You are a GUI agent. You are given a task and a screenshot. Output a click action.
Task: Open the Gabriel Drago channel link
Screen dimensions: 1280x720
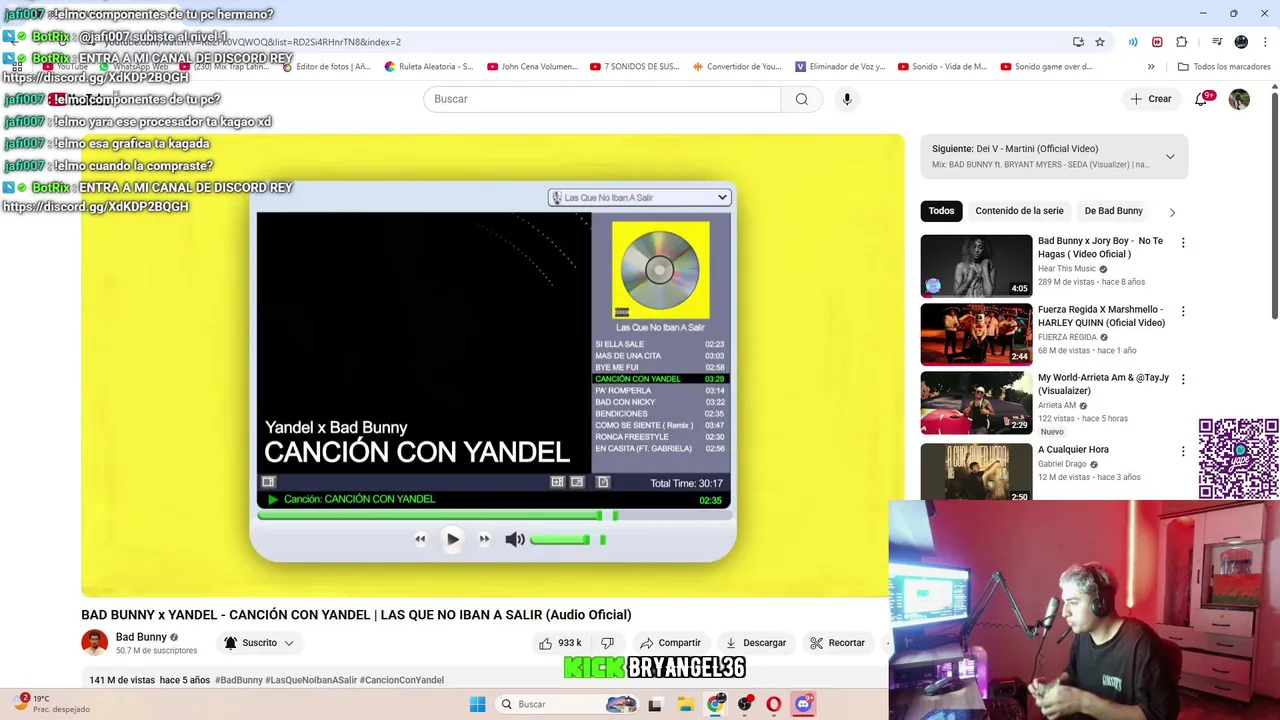coord(1062,464)
